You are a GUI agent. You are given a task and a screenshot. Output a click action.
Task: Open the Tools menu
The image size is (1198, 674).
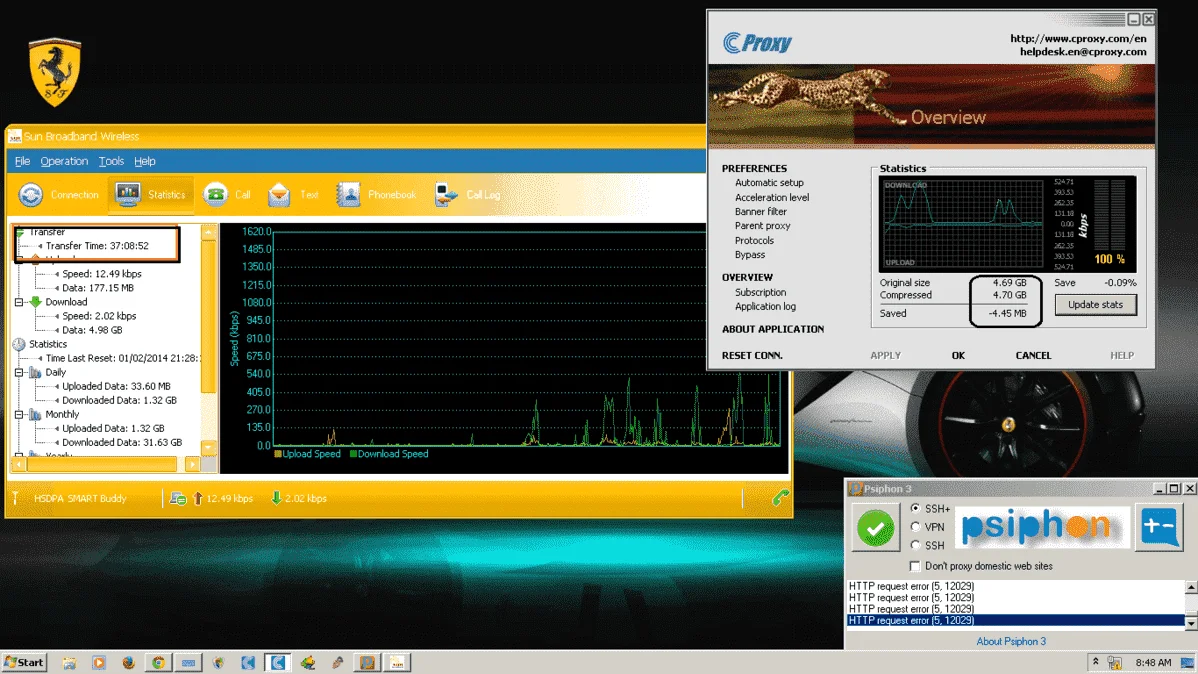click(111, 161)
